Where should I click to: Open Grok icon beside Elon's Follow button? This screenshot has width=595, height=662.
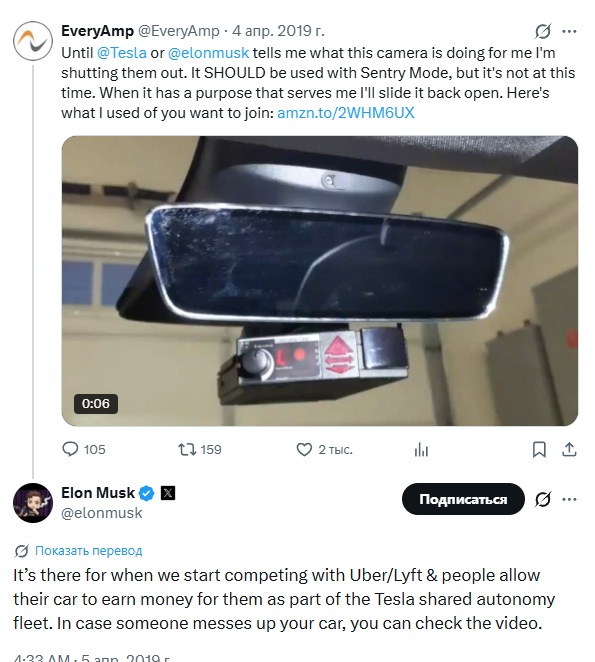(x=543, y=499)
